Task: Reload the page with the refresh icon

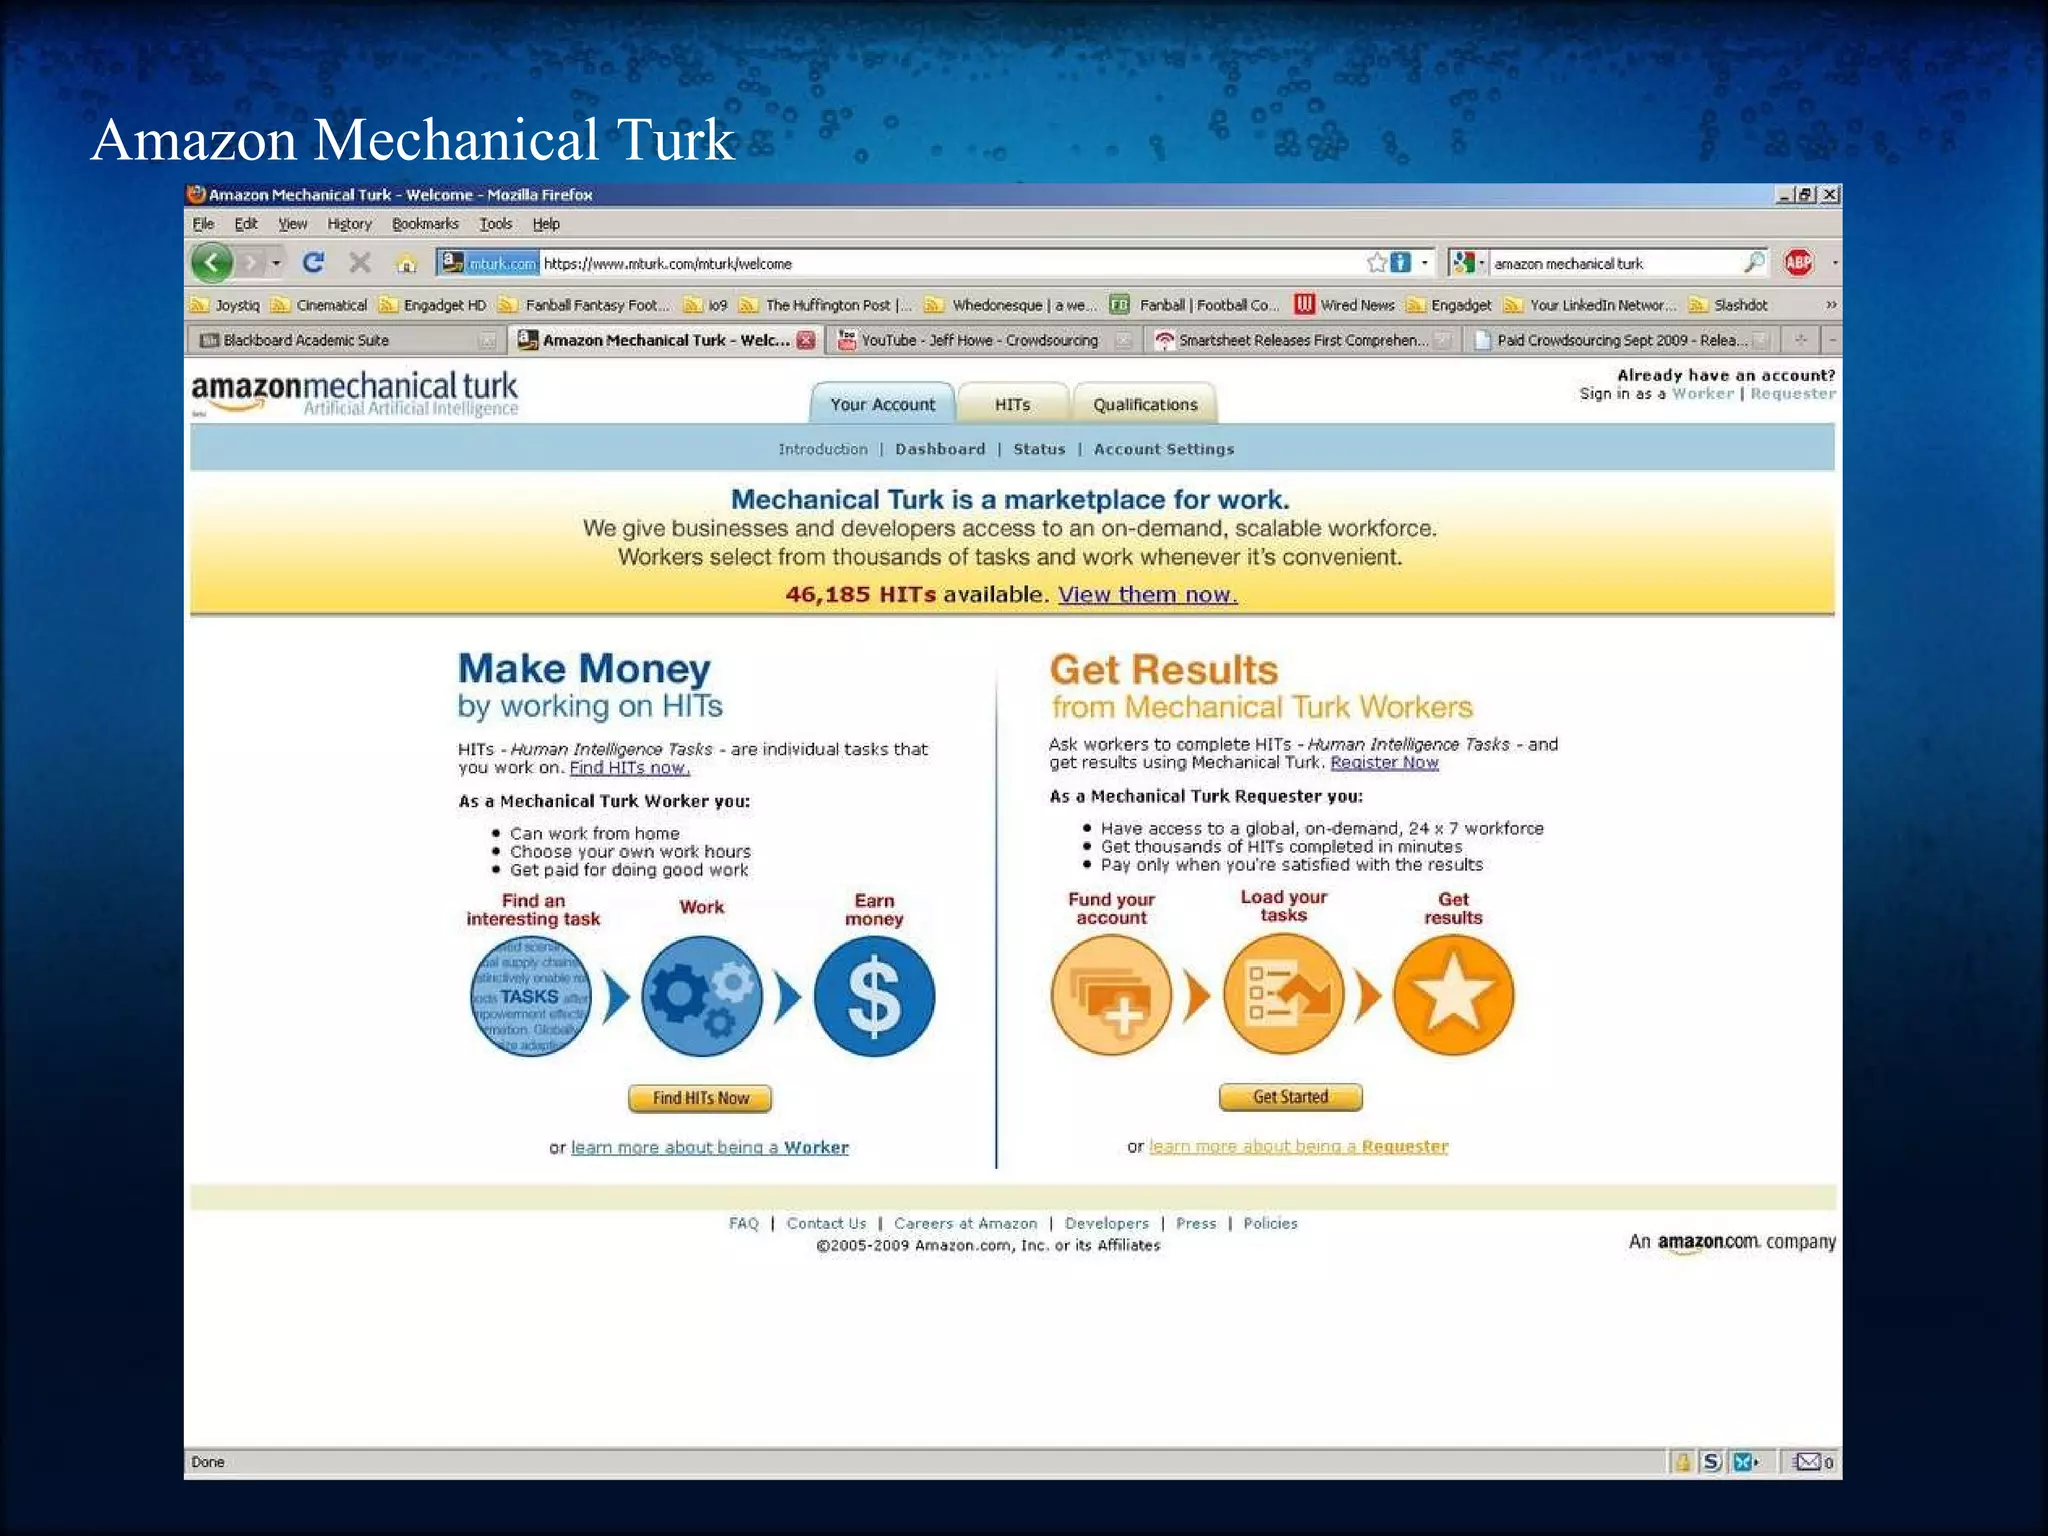Action: coord(313,262)
